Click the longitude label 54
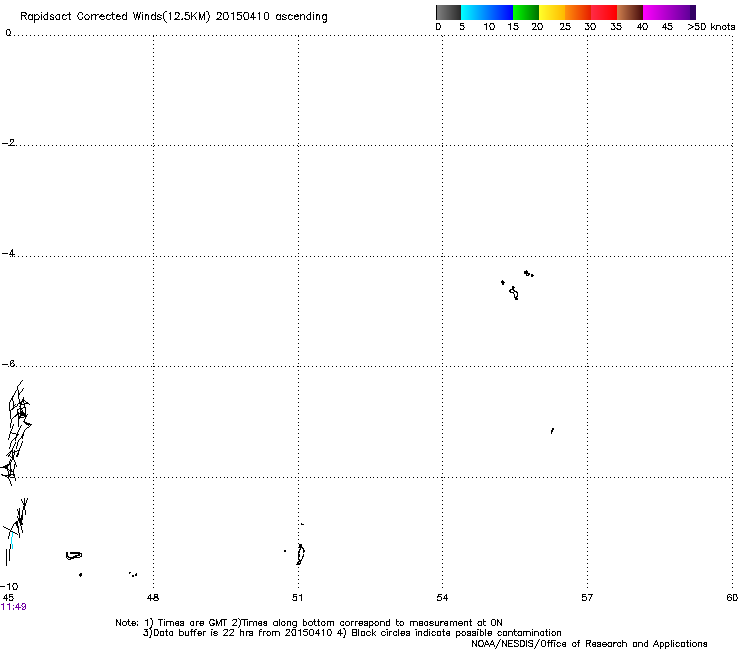 click(x=442, y=598)
